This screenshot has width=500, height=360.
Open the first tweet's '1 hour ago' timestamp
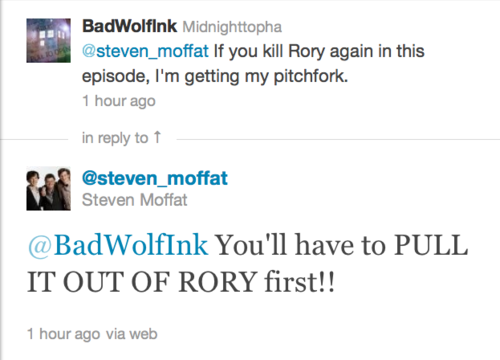[119, 101]
